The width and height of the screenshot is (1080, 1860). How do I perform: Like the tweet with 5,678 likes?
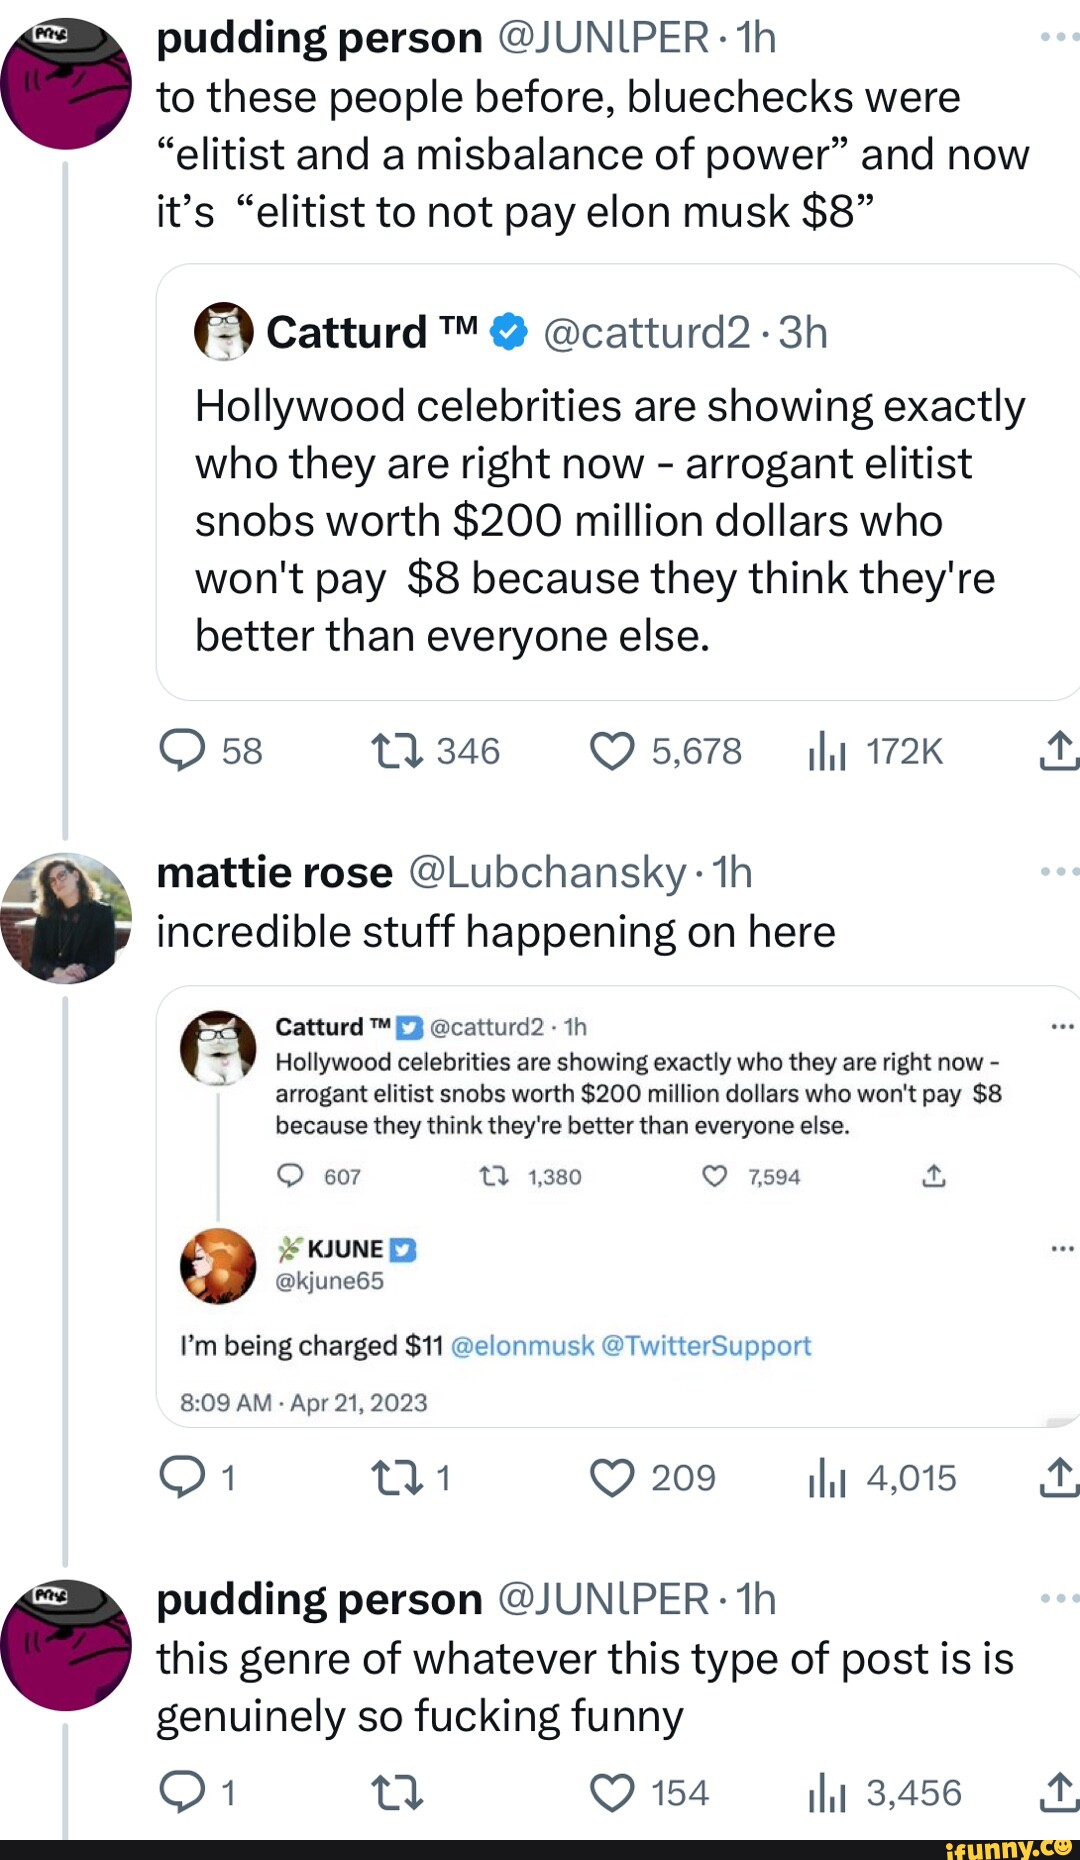pyautogui.click(x=612, y=751)
